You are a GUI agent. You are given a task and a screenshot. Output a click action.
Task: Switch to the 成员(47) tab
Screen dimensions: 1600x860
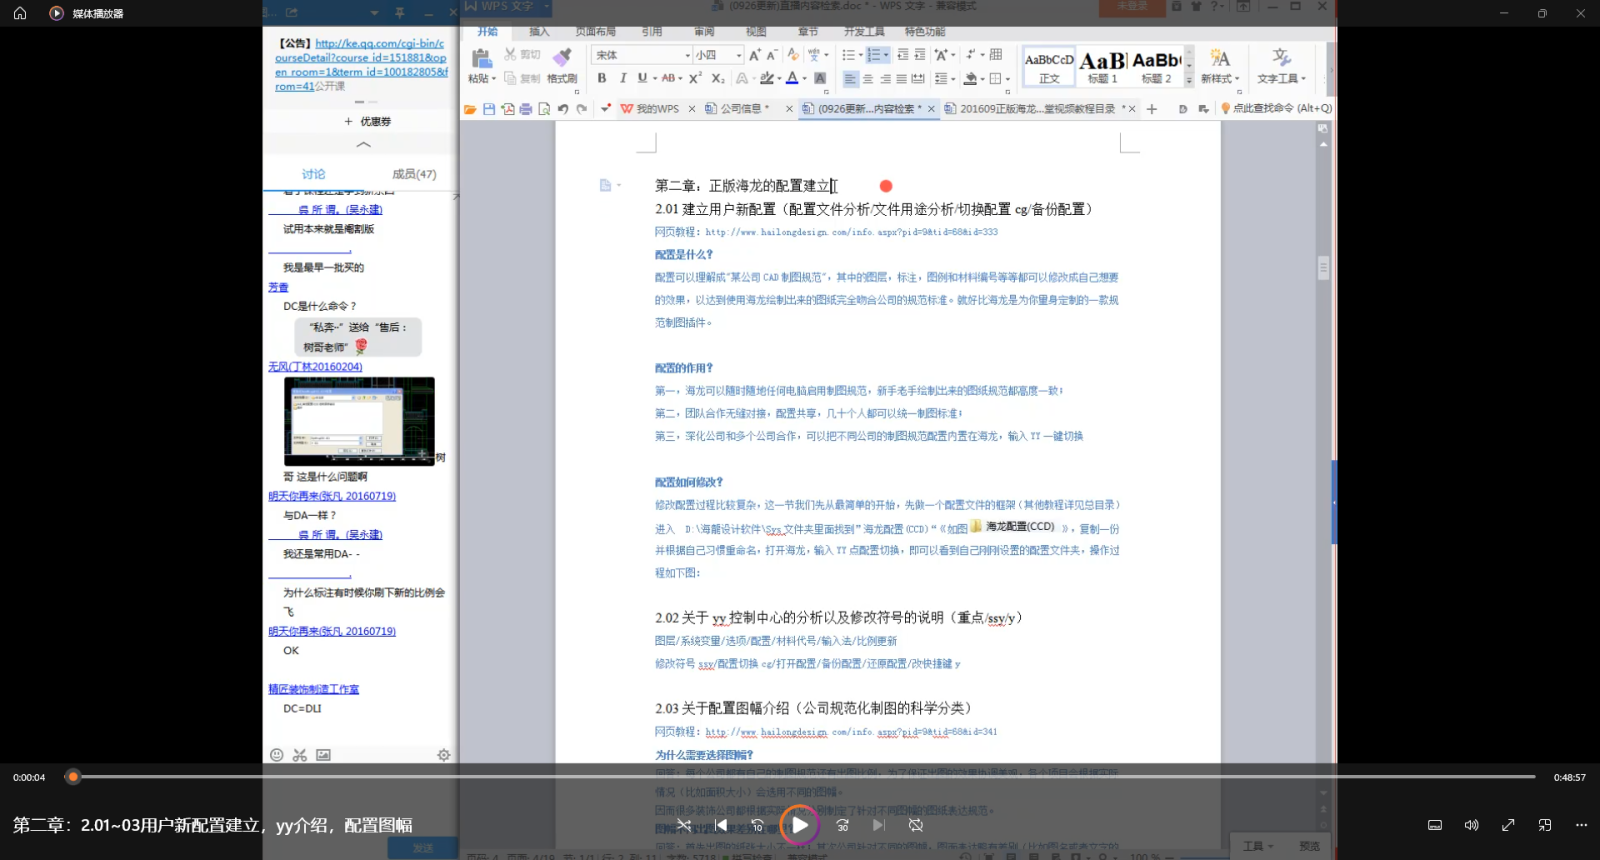(413, 174)
